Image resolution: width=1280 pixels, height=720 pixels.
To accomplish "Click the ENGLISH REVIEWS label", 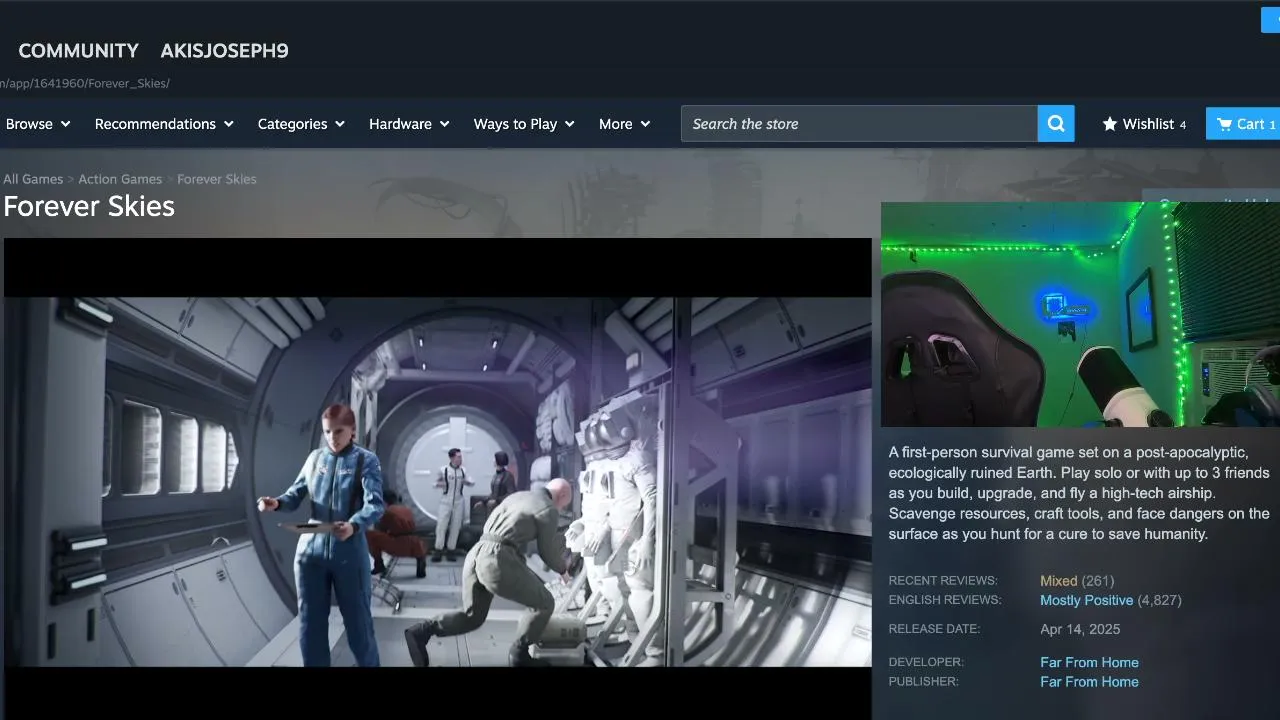I will (x=945, y=600).
